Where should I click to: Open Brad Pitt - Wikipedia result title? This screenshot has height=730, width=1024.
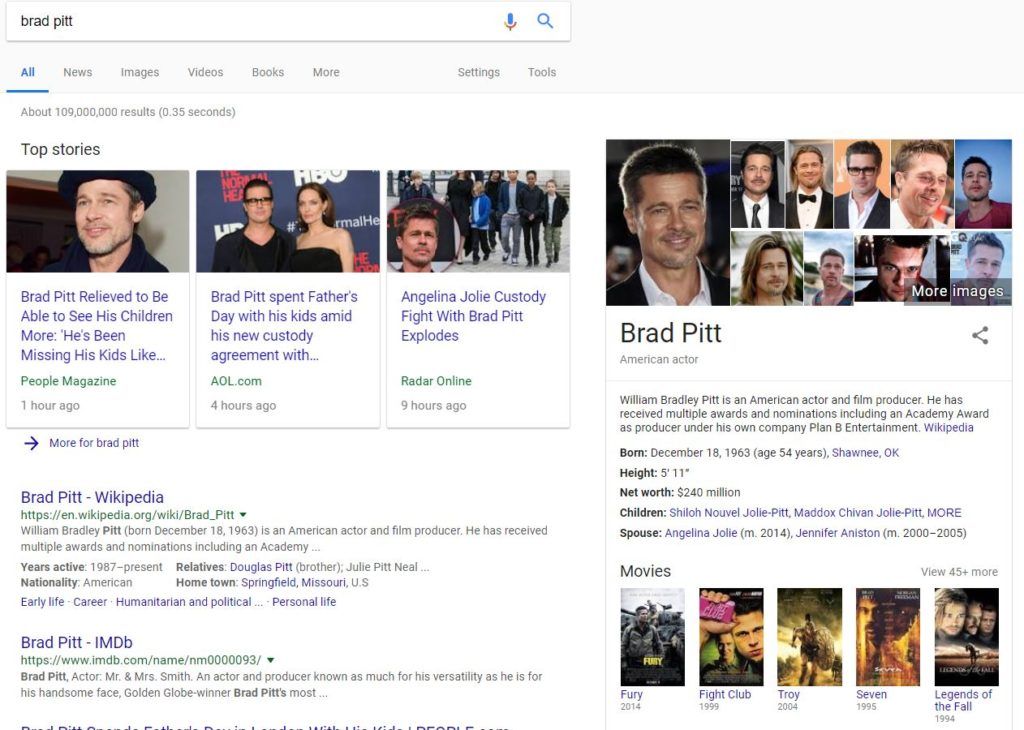coord(92,498)
